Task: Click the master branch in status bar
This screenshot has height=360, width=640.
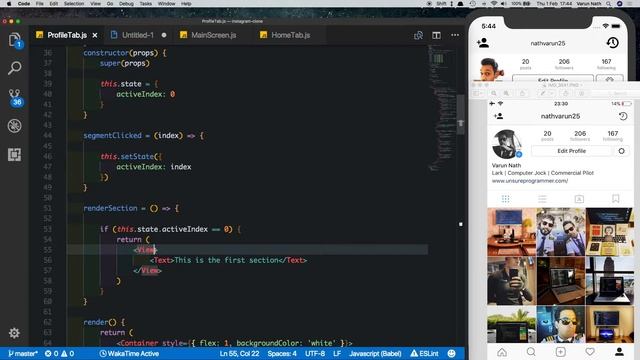Action: (x=23, y=353)
